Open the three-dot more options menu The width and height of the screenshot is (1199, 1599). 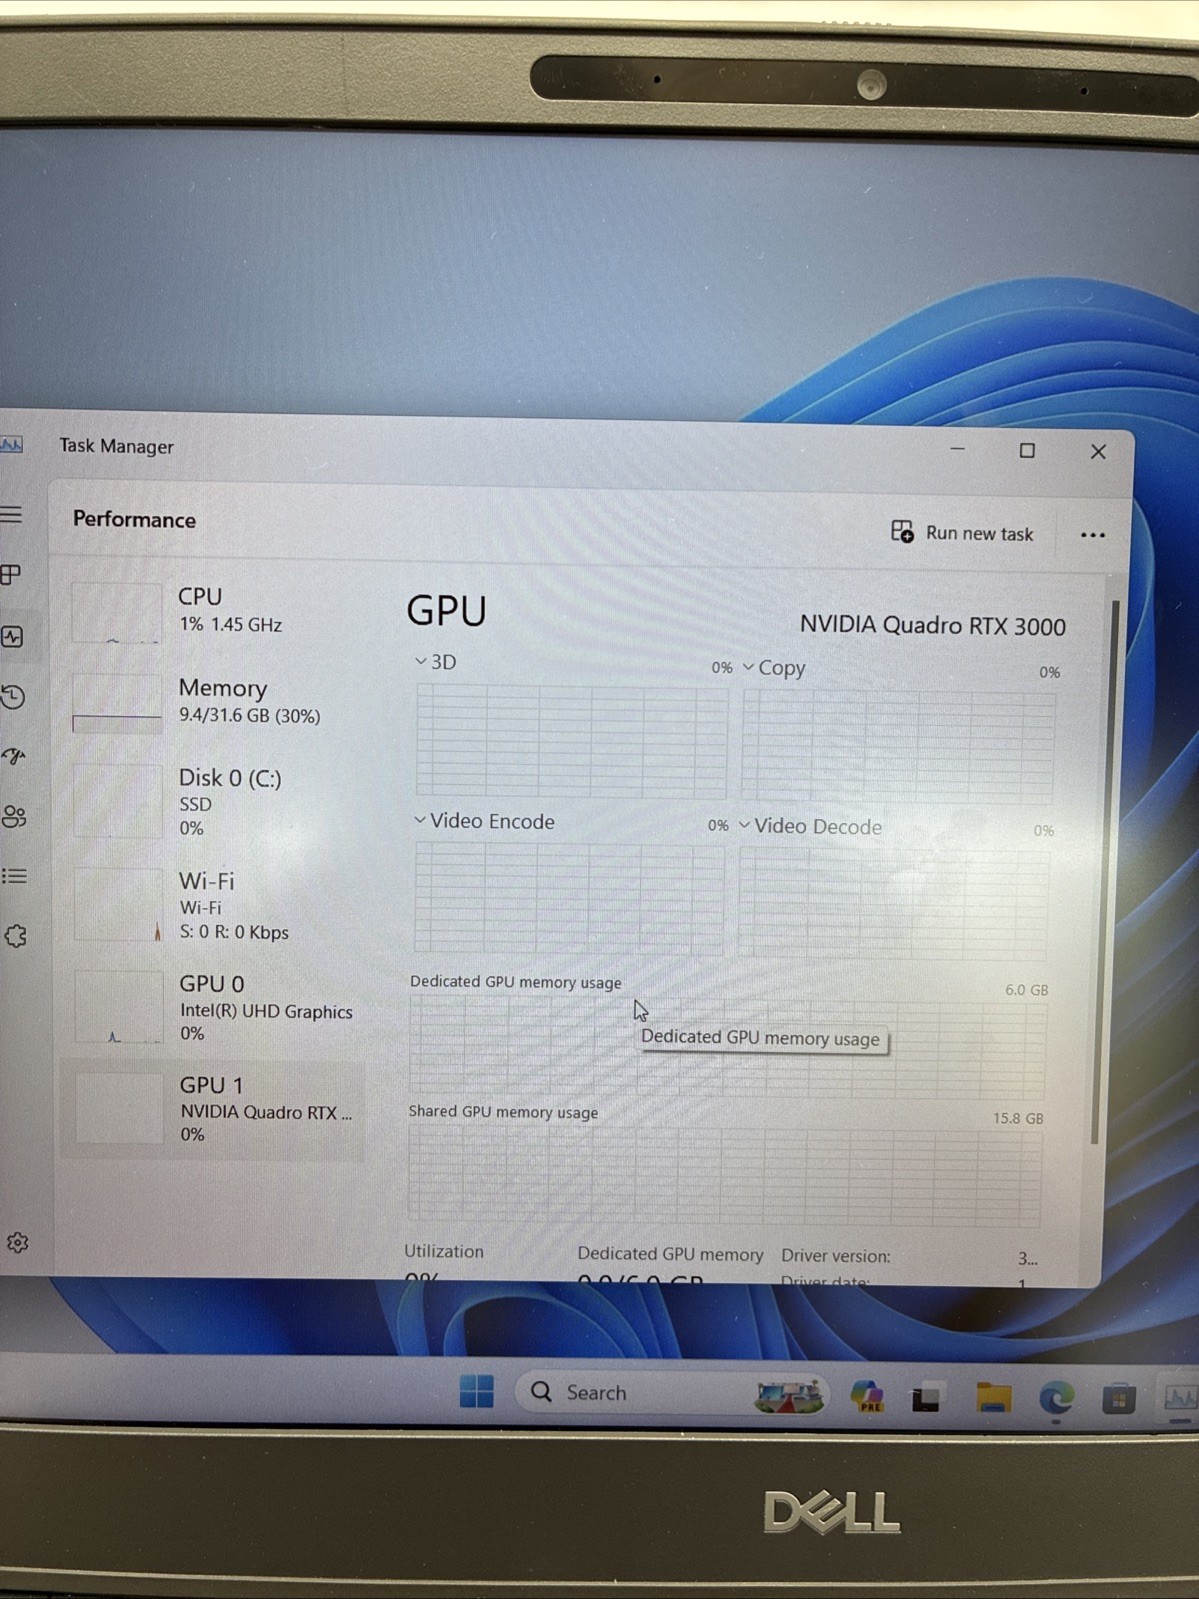1092,535
